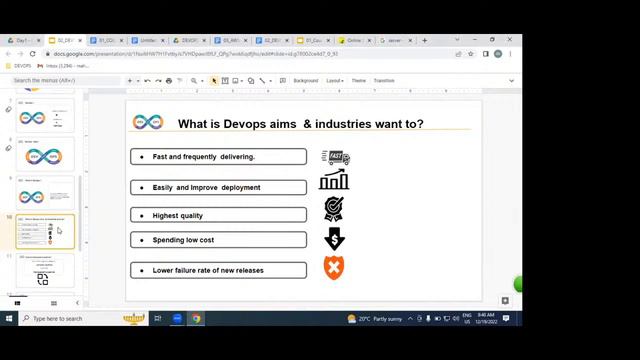Switch to grid view icon

pos(54,303)
